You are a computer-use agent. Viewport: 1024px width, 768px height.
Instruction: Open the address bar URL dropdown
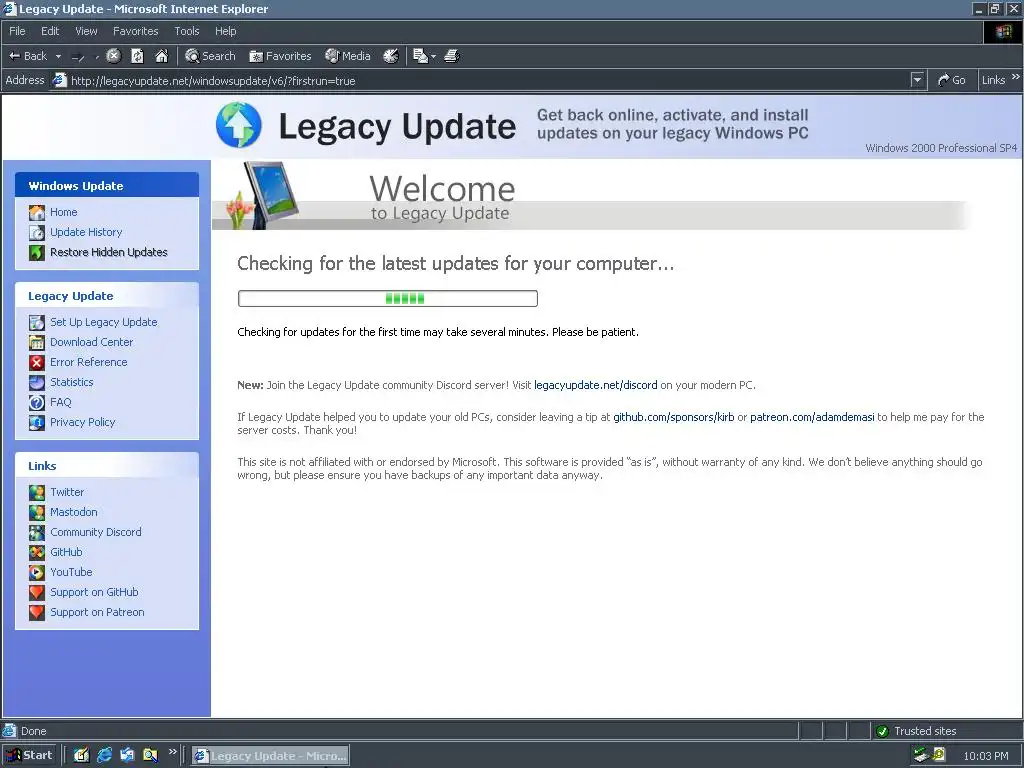(x=918, y=80)
